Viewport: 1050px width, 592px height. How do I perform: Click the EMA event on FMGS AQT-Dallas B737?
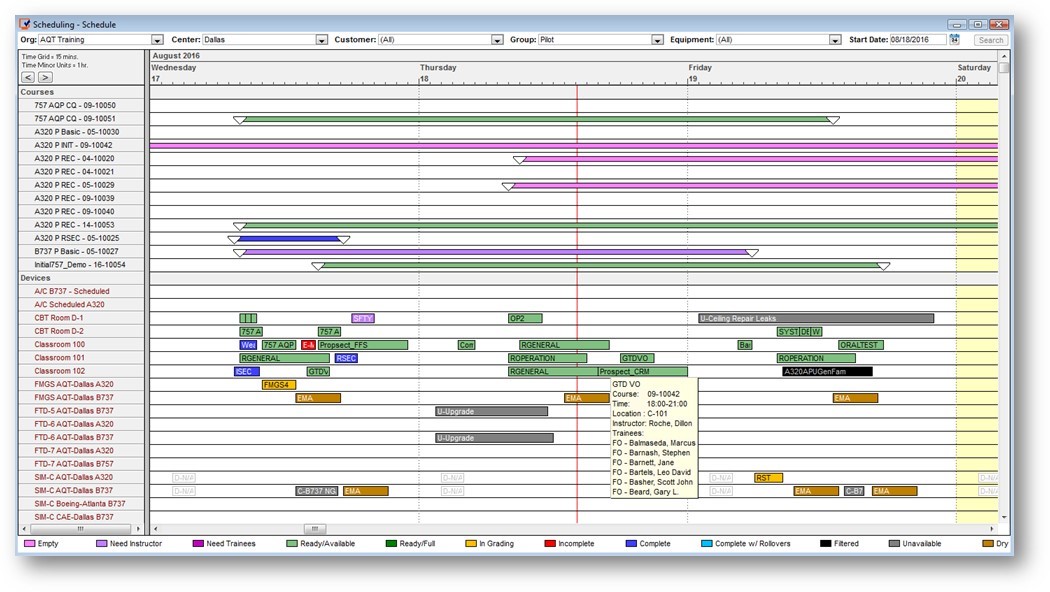318,397
